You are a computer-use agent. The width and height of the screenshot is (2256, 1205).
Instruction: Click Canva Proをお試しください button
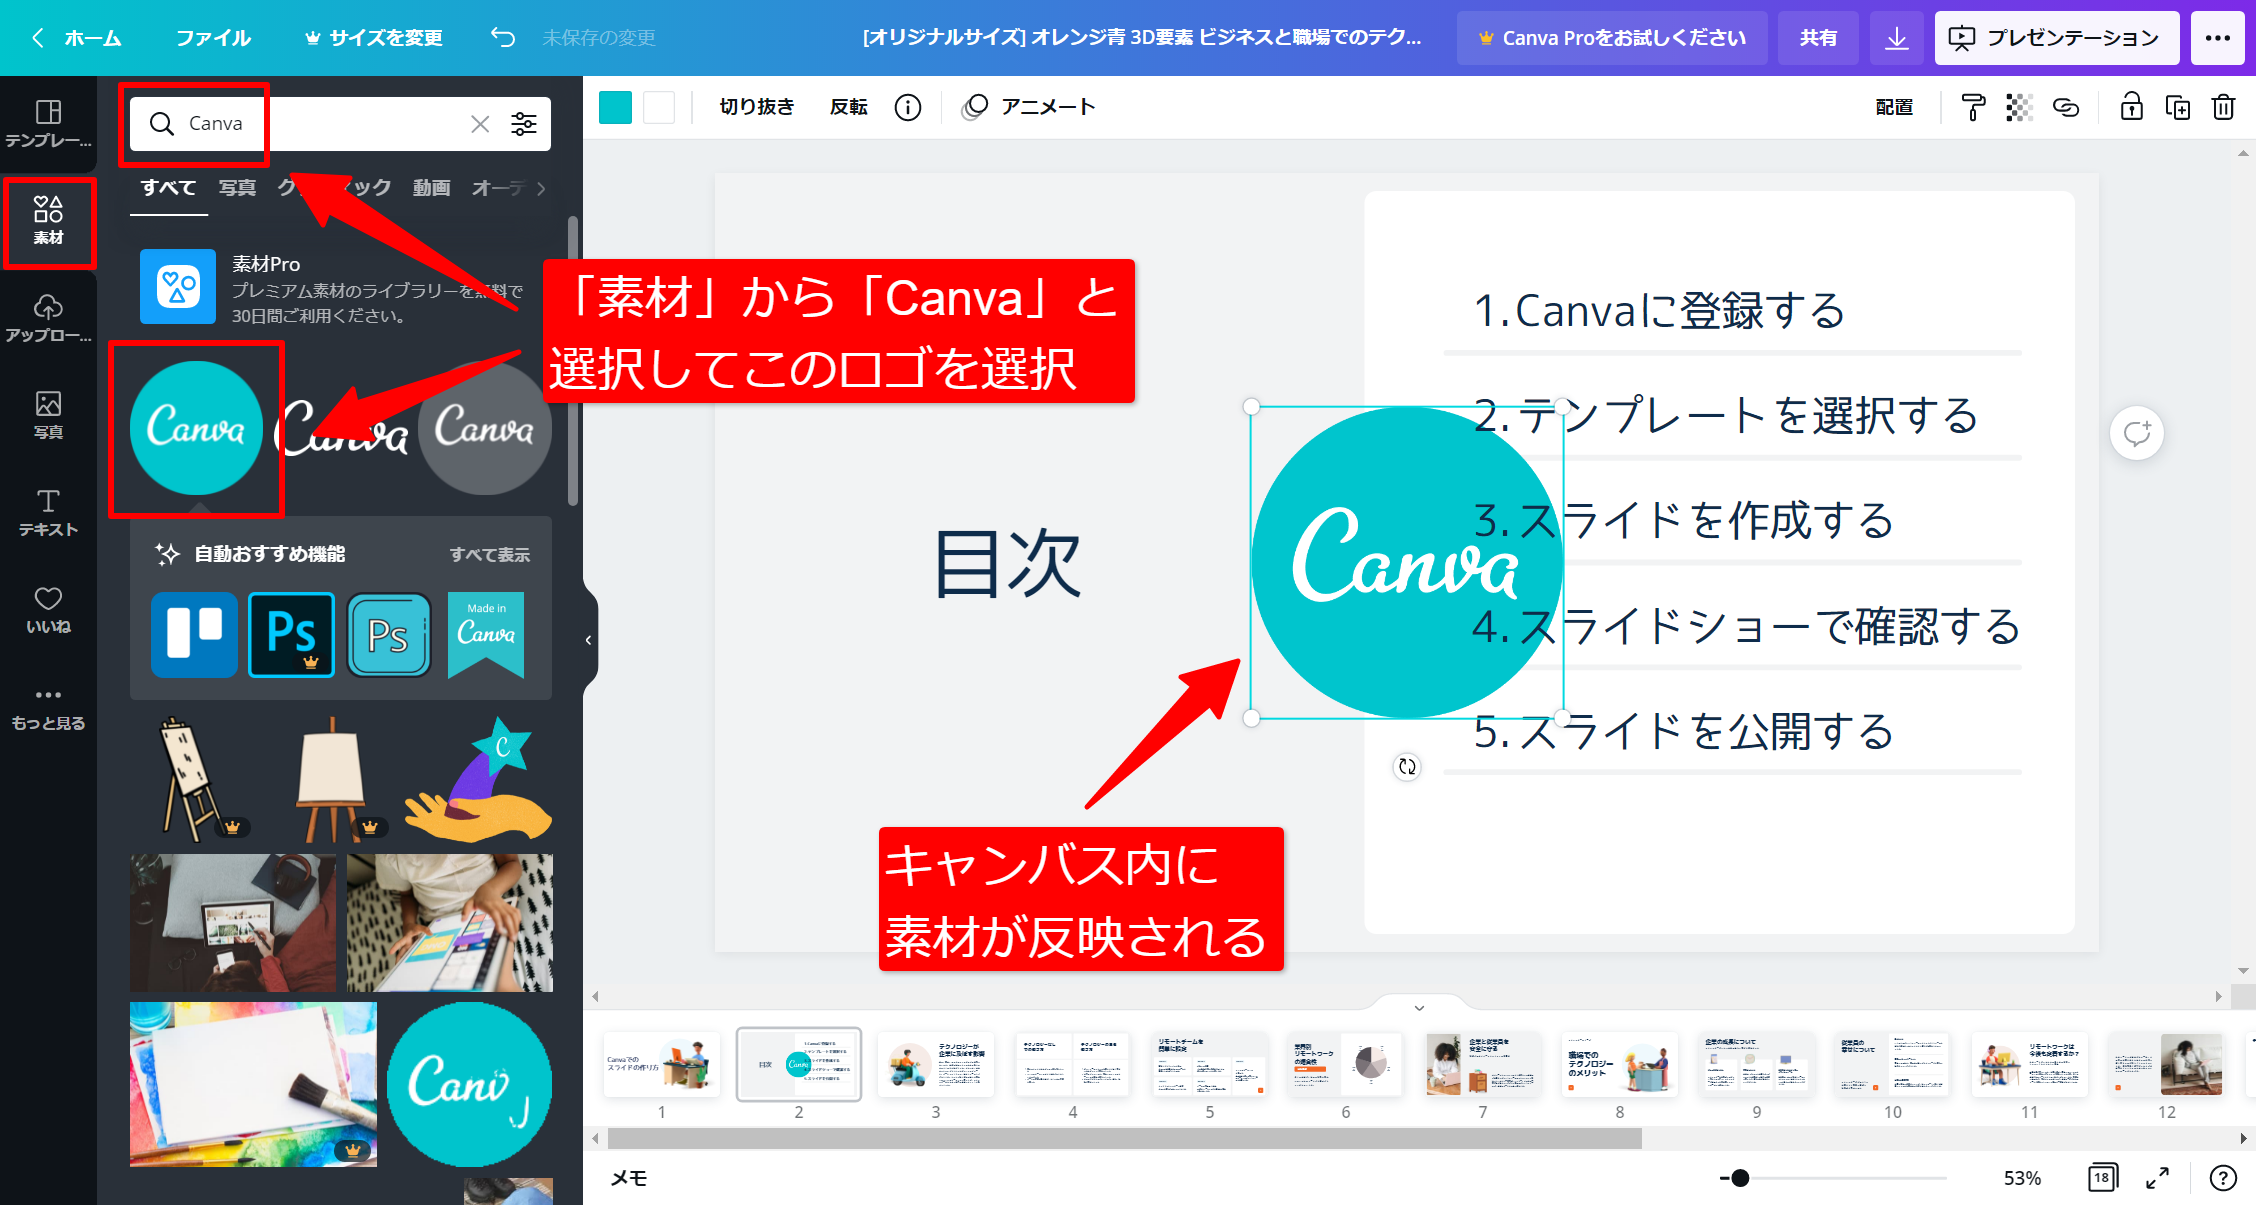1612,38
